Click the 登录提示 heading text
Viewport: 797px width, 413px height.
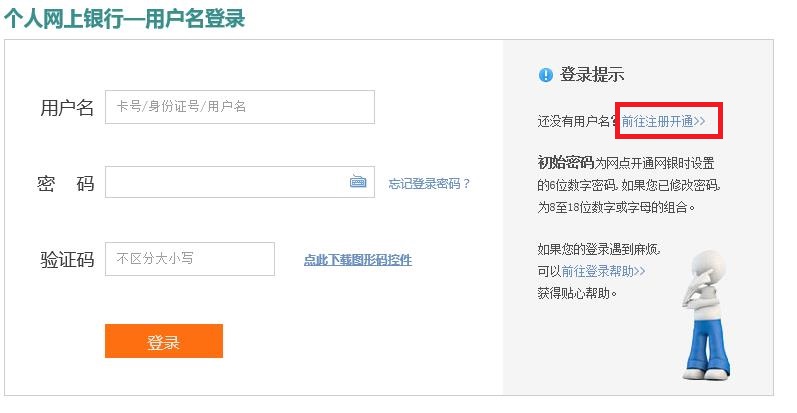tap(592, 75)
